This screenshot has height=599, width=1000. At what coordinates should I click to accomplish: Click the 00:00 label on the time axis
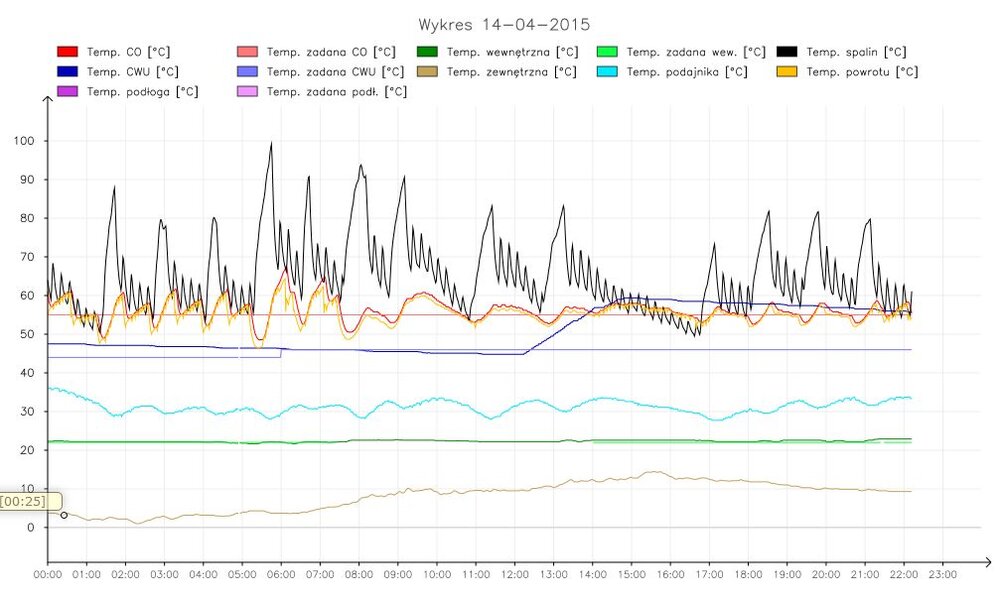(x=48, y=575)
